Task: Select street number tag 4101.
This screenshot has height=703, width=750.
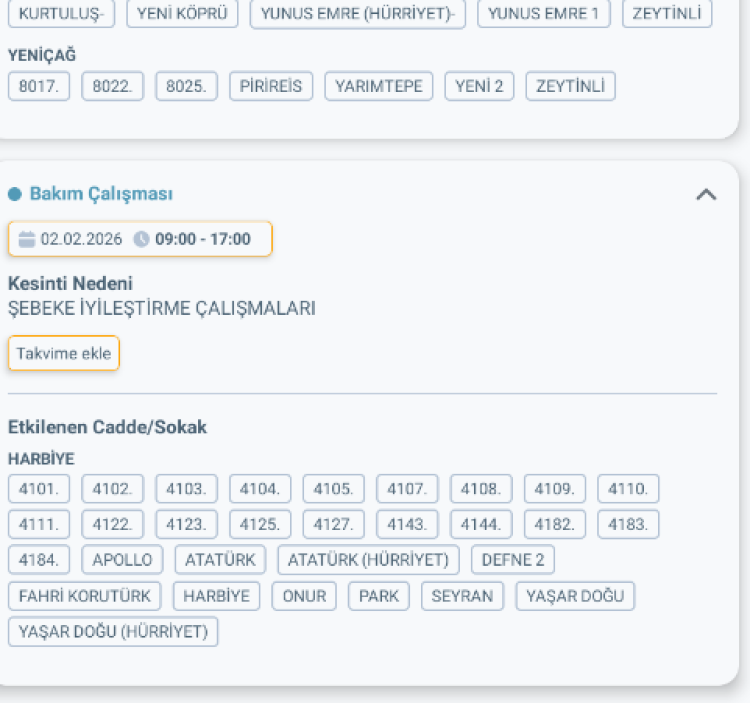Action: 40,489
